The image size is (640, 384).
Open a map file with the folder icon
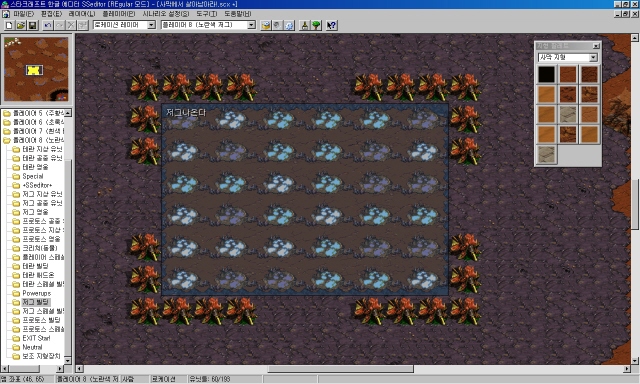pos(21,25)
